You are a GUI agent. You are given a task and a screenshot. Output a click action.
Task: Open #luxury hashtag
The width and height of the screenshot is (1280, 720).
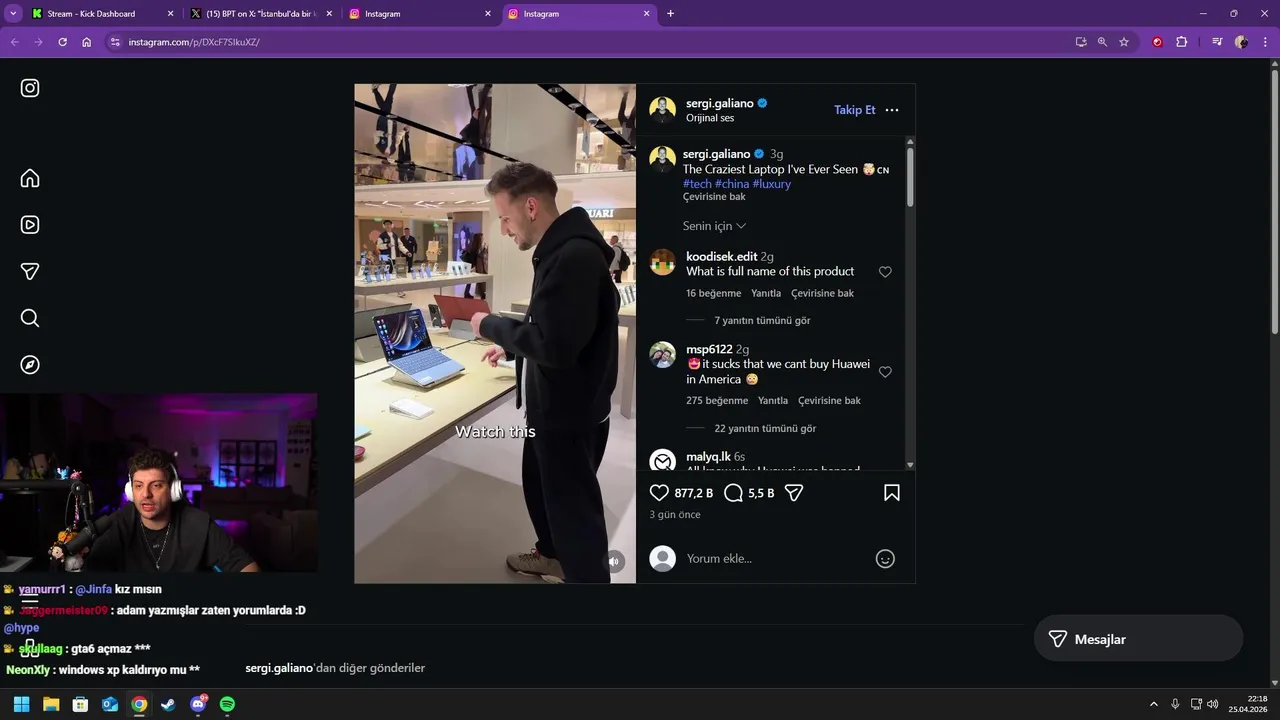772,184
